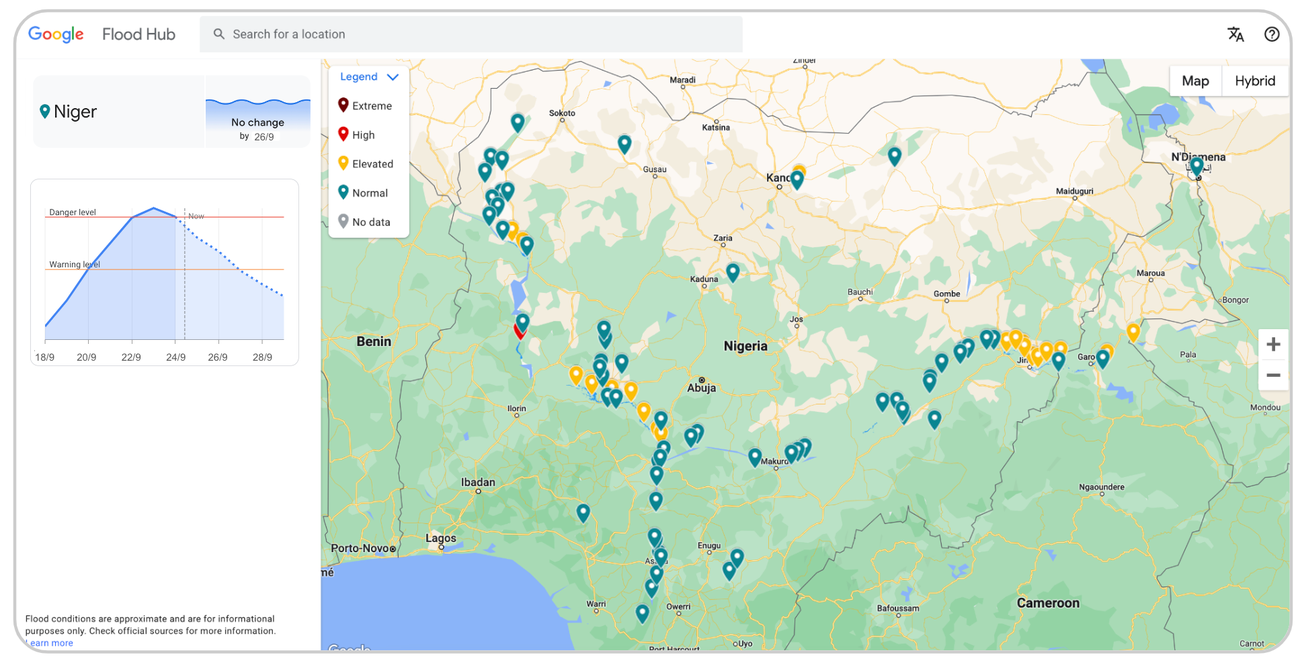Viewport: 1300px width, 661px height.
Task: Collapse the Legend panel using its chevron
Action: 392,76
